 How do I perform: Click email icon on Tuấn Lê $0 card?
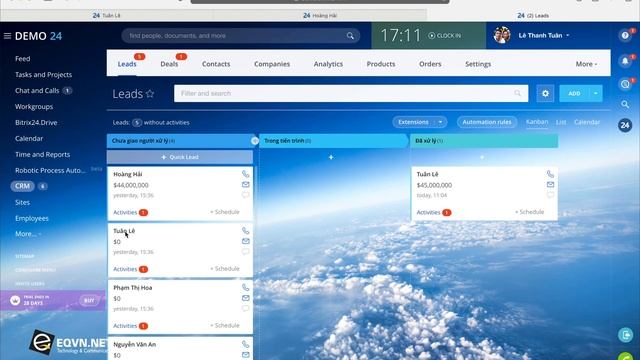pos(245,241)
